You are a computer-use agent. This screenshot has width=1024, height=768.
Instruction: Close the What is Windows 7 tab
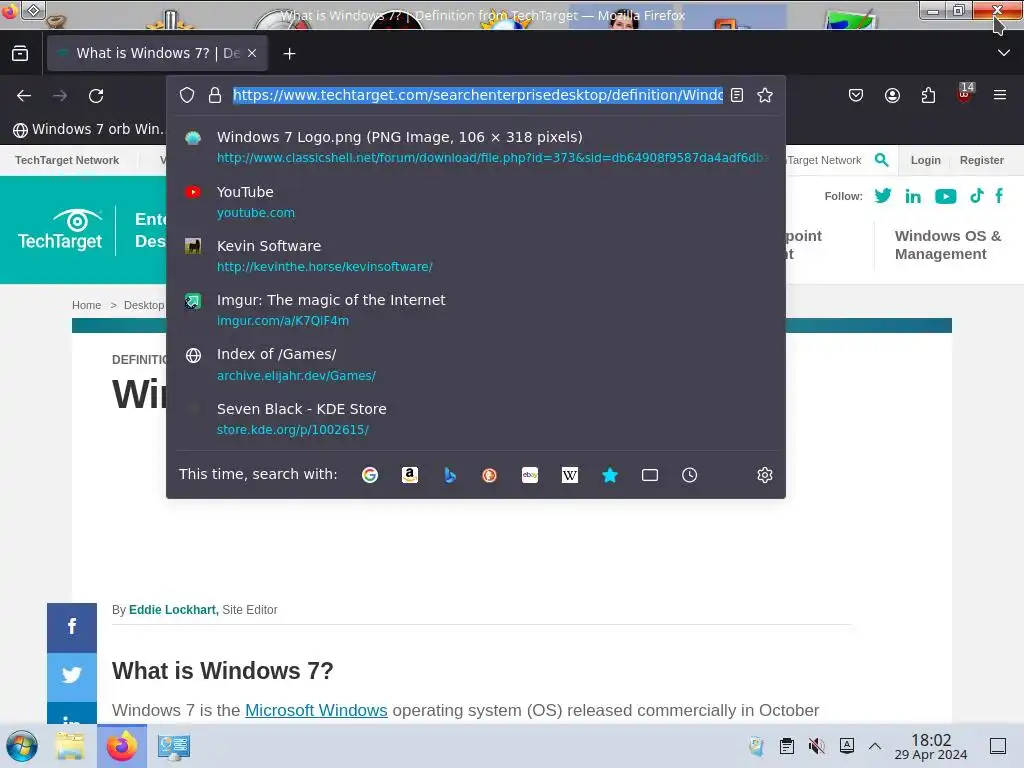pos(252,54)
